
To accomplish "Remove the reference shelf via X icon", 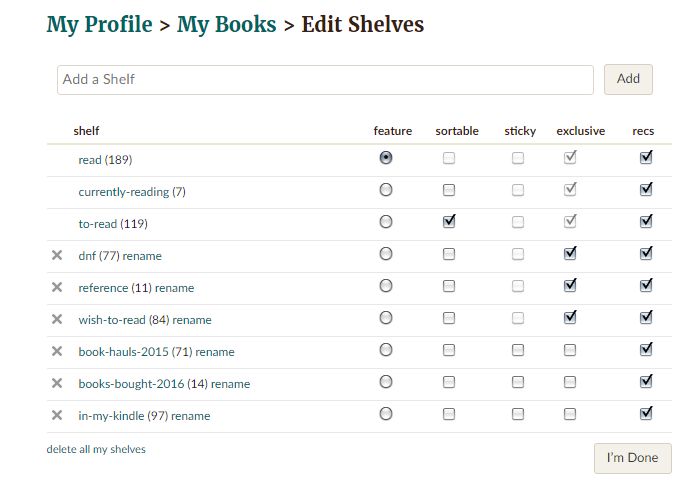I will coord(57,287).
